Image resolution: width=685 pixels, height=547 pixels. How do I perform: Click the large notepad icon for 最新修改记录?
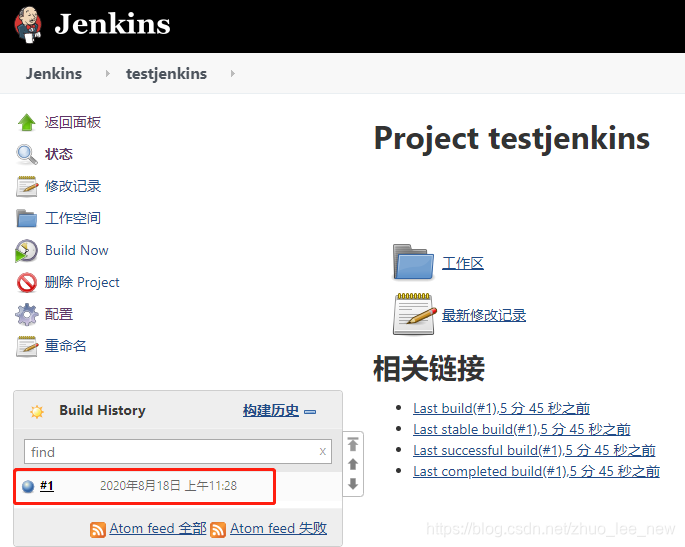[x=414, y=314]
